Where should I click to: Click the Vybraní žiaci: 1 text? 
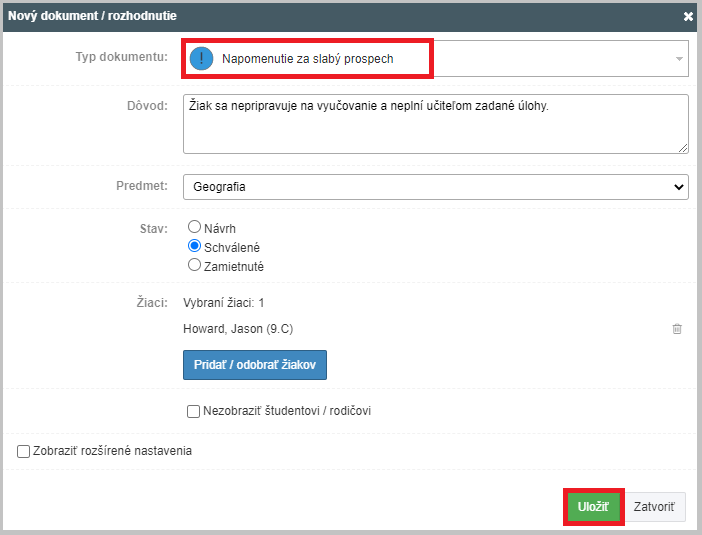(223, 303)
